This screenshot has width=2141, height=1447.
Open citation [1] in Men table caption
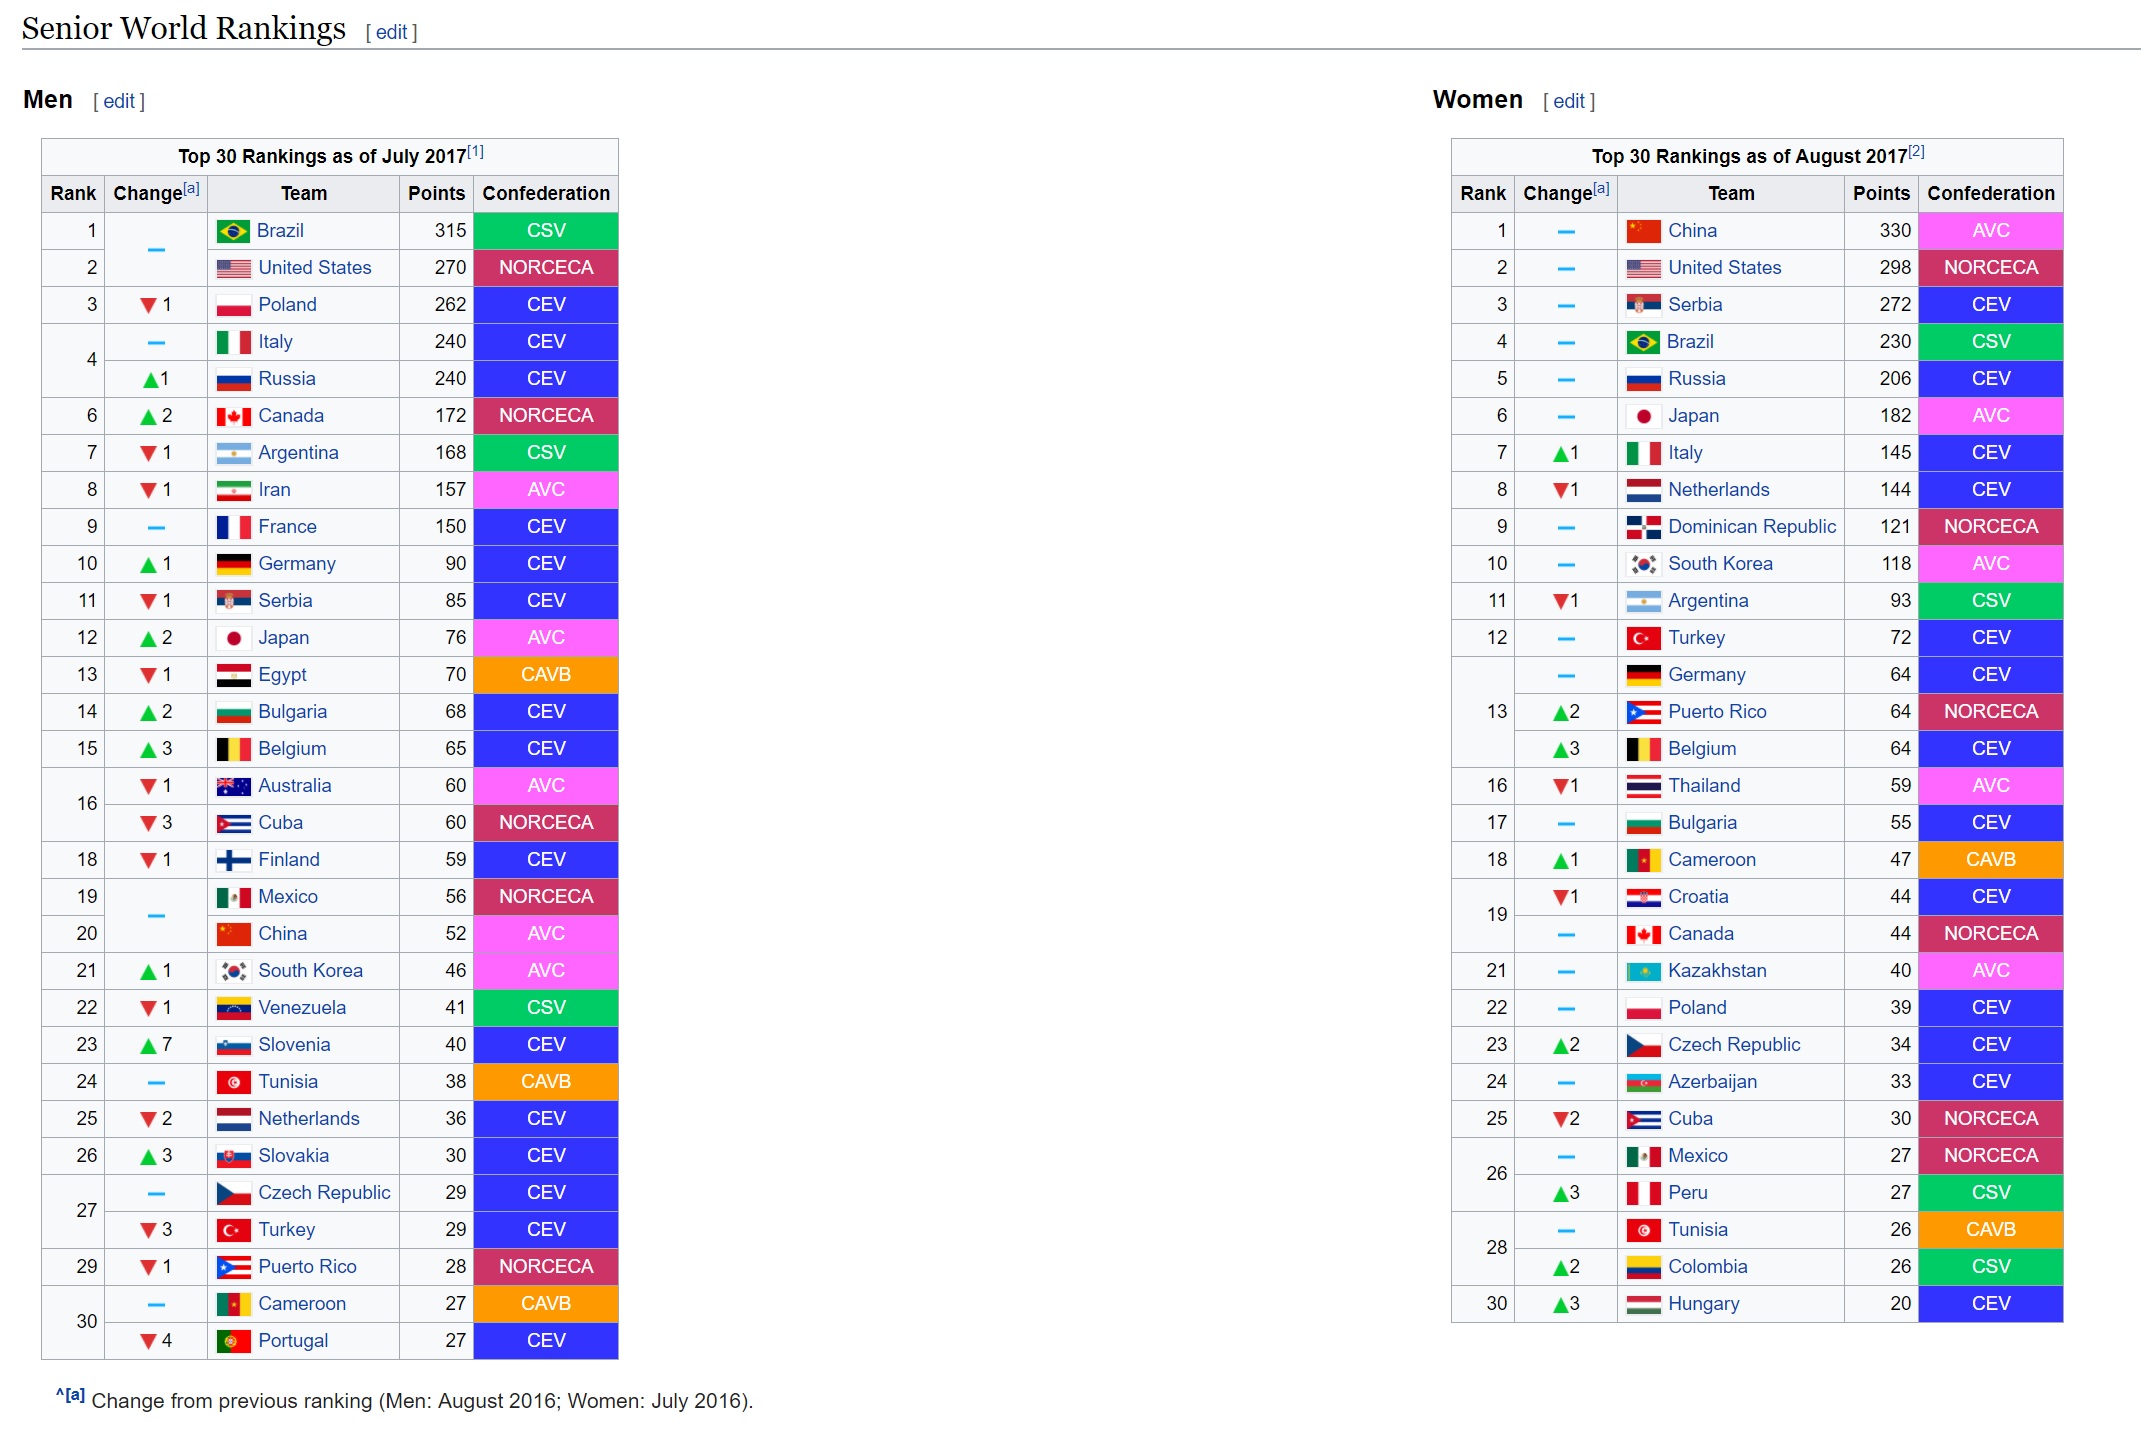[x=475, y=152]
